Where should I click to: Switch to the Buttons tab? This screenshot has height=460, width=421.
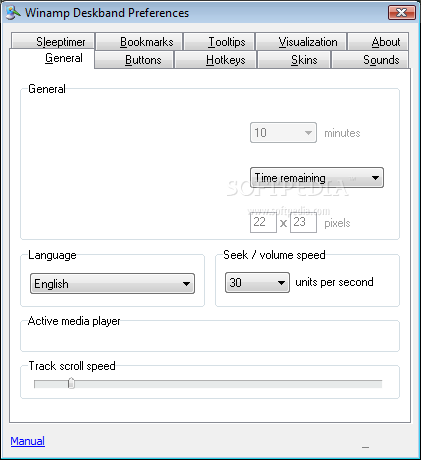click(134, 60)
